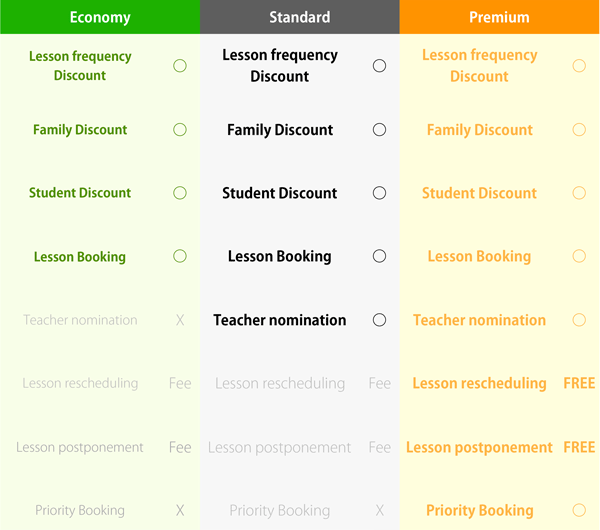Select the Economy plan header

click(100, 17)
